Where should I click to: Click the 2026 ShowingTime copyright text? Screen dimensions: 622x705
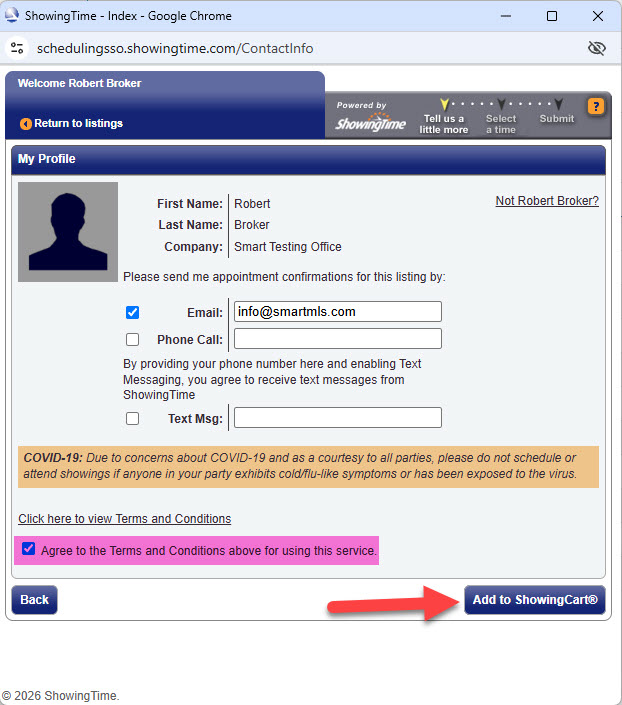tap(61, 696)
